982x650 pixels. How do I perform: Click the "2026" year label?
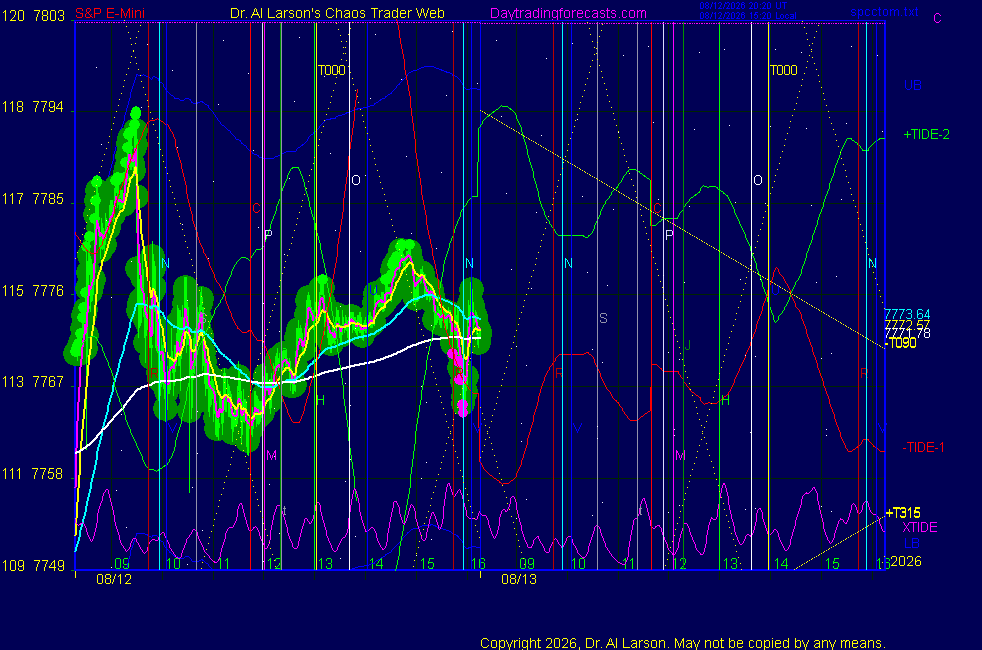click(906, 561)
